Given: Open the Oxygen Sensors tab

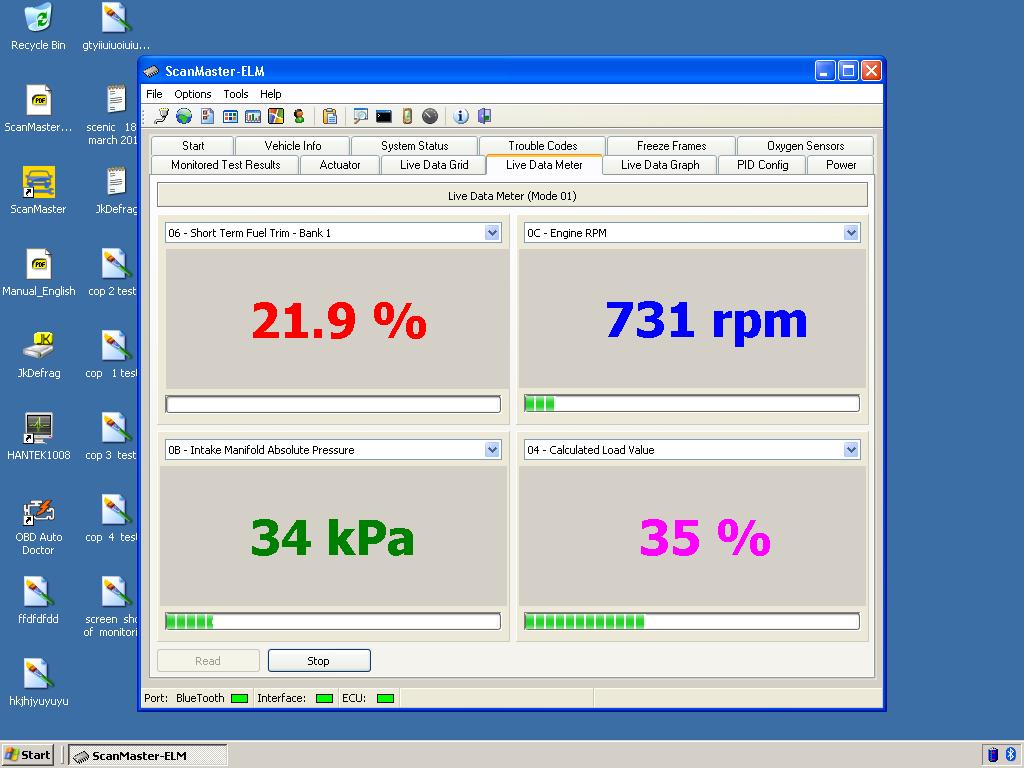Looking at the screenshot, I should pos(805,146).
